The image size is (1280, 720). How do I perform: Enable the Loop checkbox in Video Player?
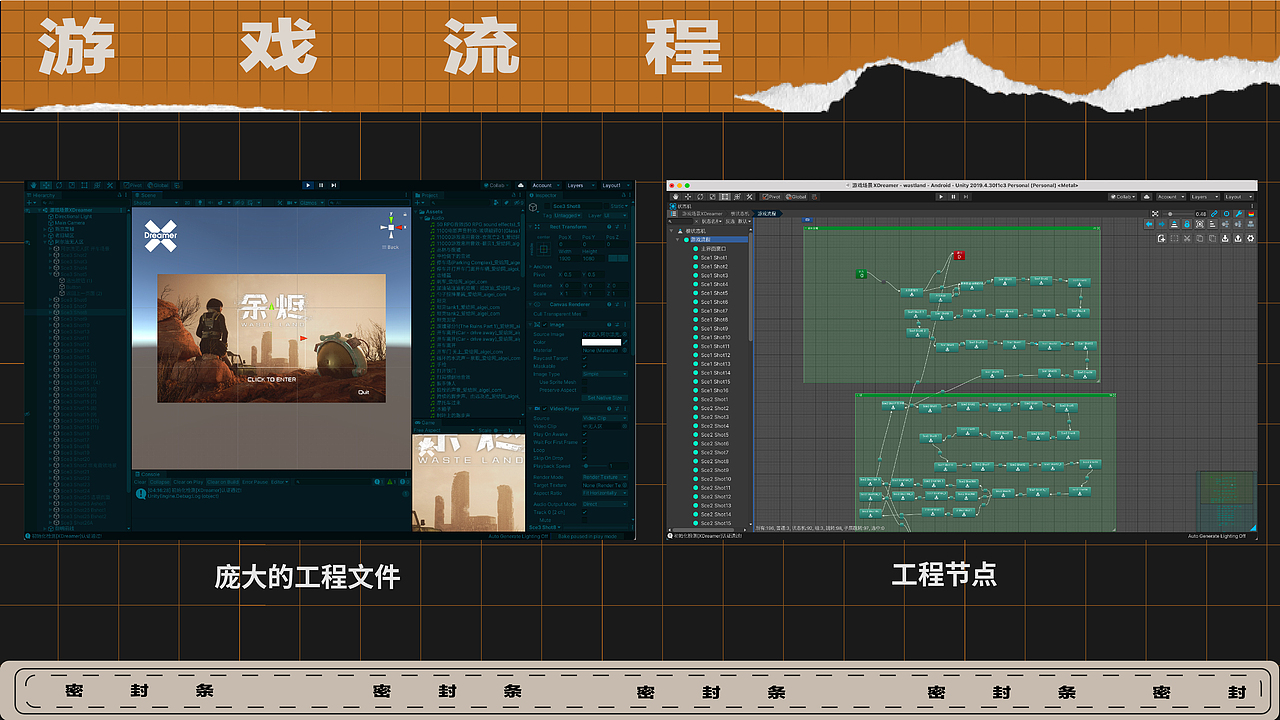click(x=585, y=449)
